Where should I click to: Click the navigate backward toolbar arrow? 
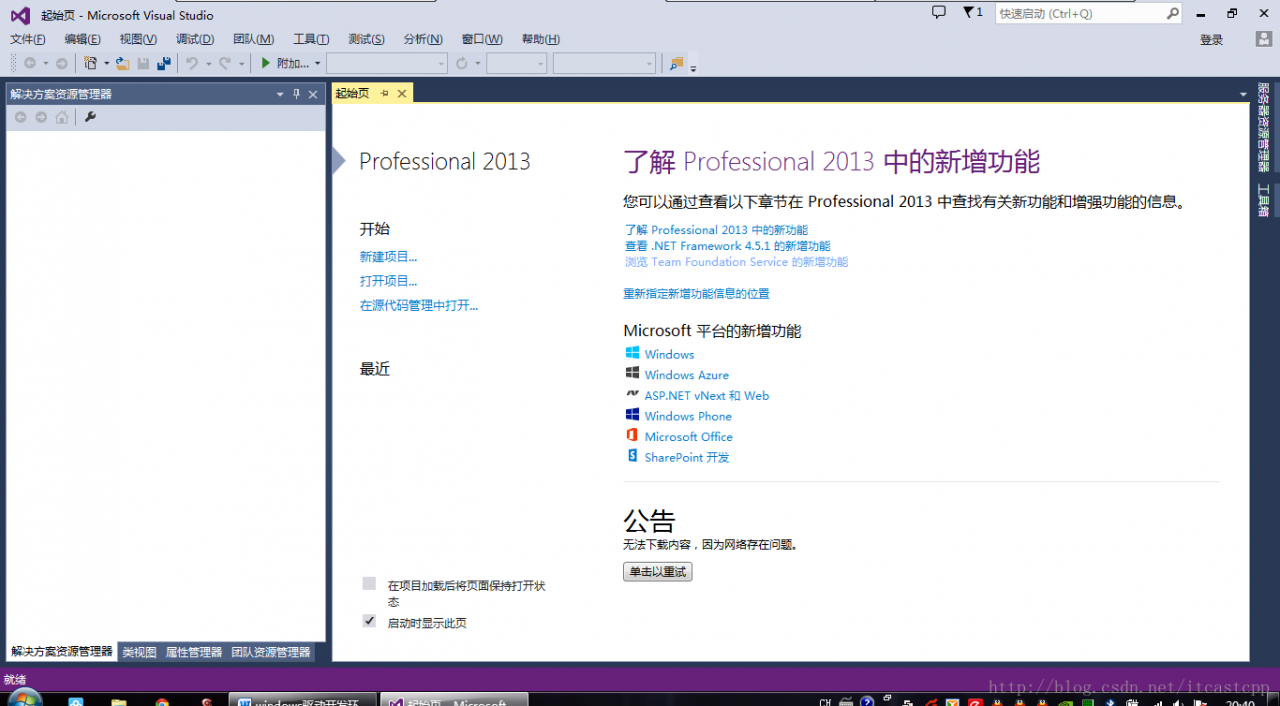pyautogui.click(x=30, y=63)
